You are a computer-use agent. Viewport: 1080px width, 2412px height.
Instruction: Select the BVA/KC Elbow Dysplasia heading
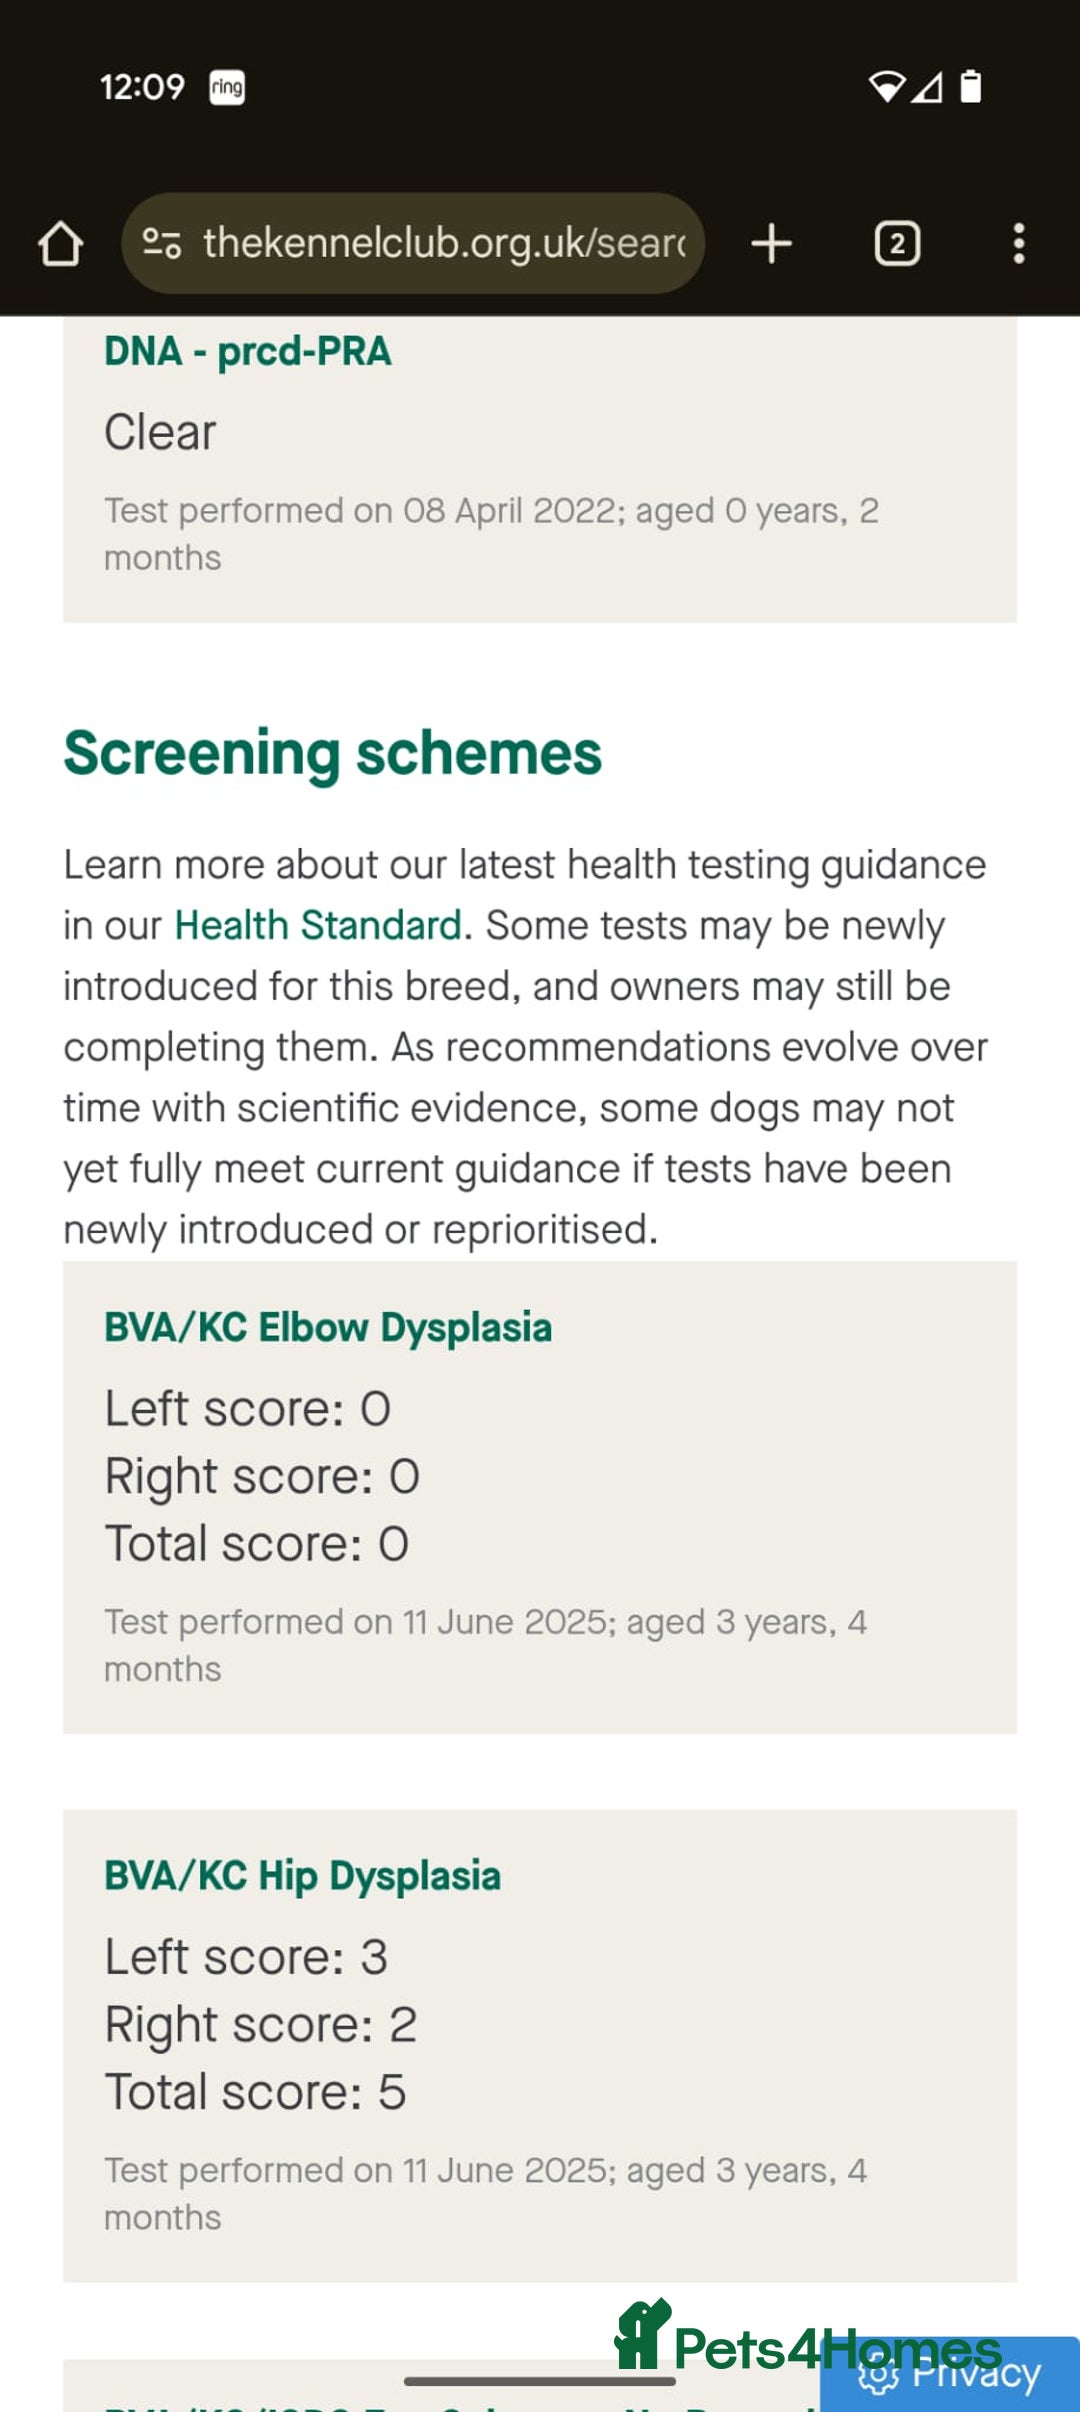pyautogui.click(x=328, y=1327)
